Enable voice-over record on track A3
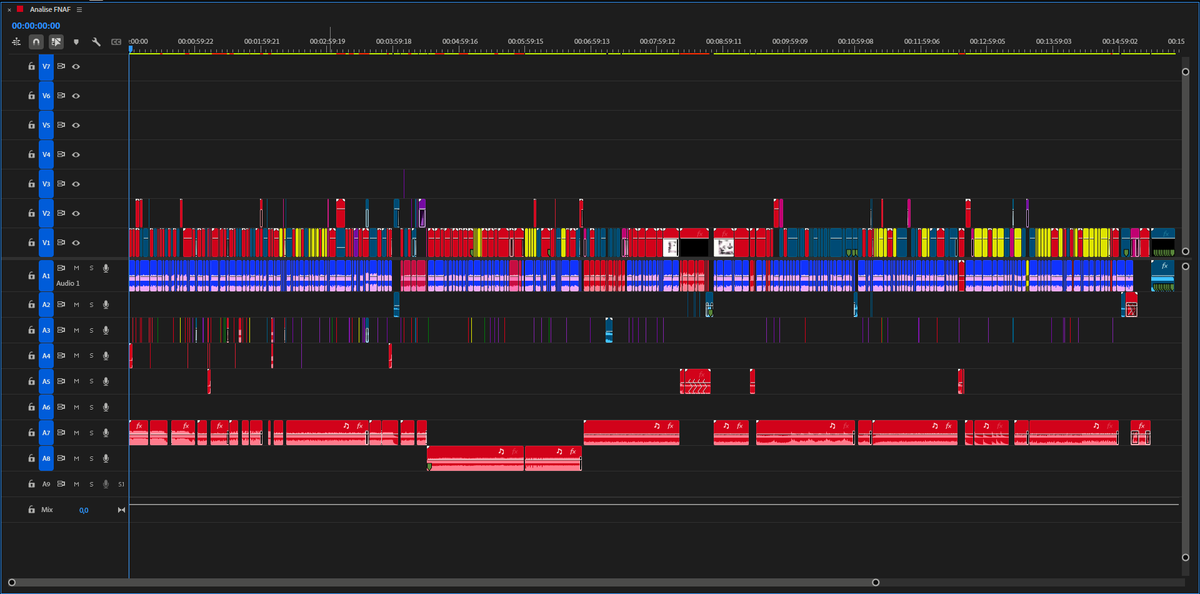This screenshot has height=594, width=1200. point(105,330)
